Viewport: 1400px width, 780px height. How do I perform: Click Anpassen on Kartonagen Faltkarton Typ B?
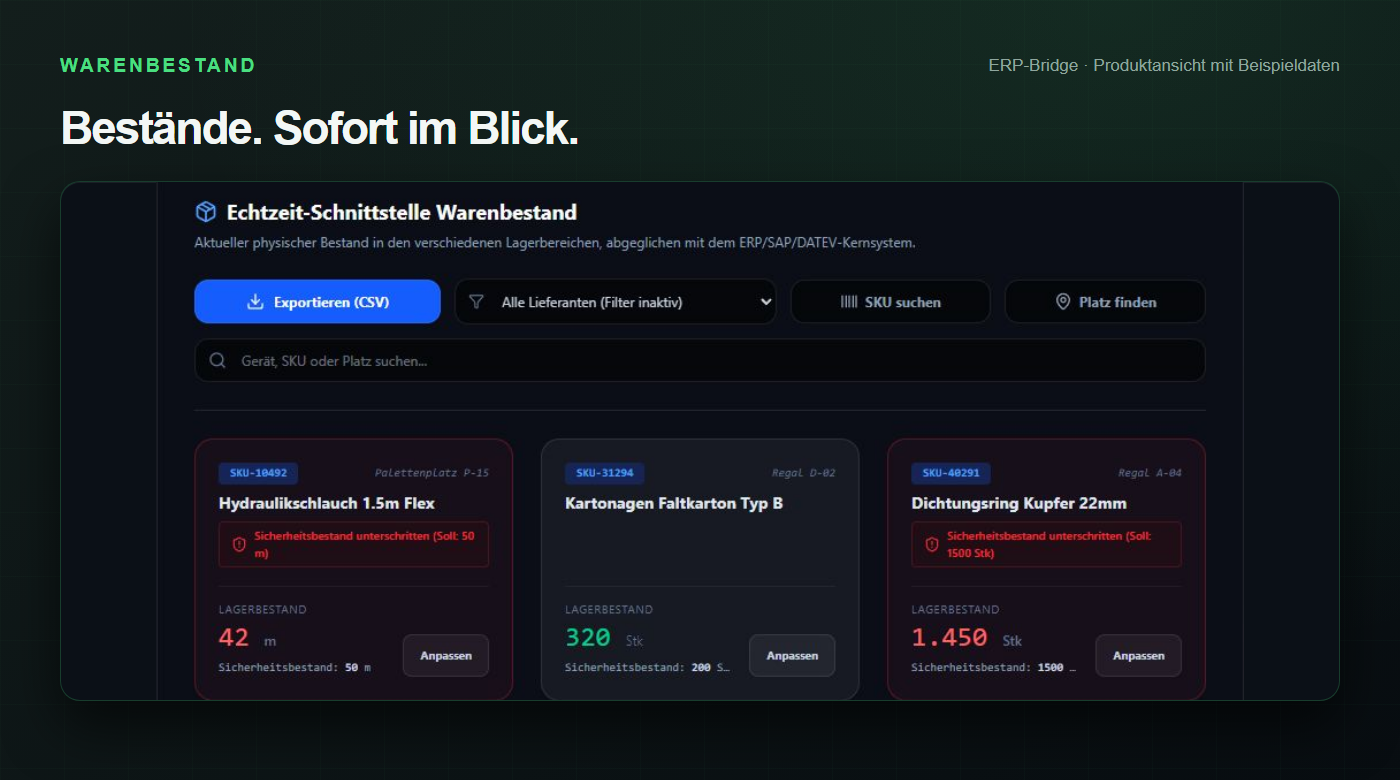coord(792,656)
